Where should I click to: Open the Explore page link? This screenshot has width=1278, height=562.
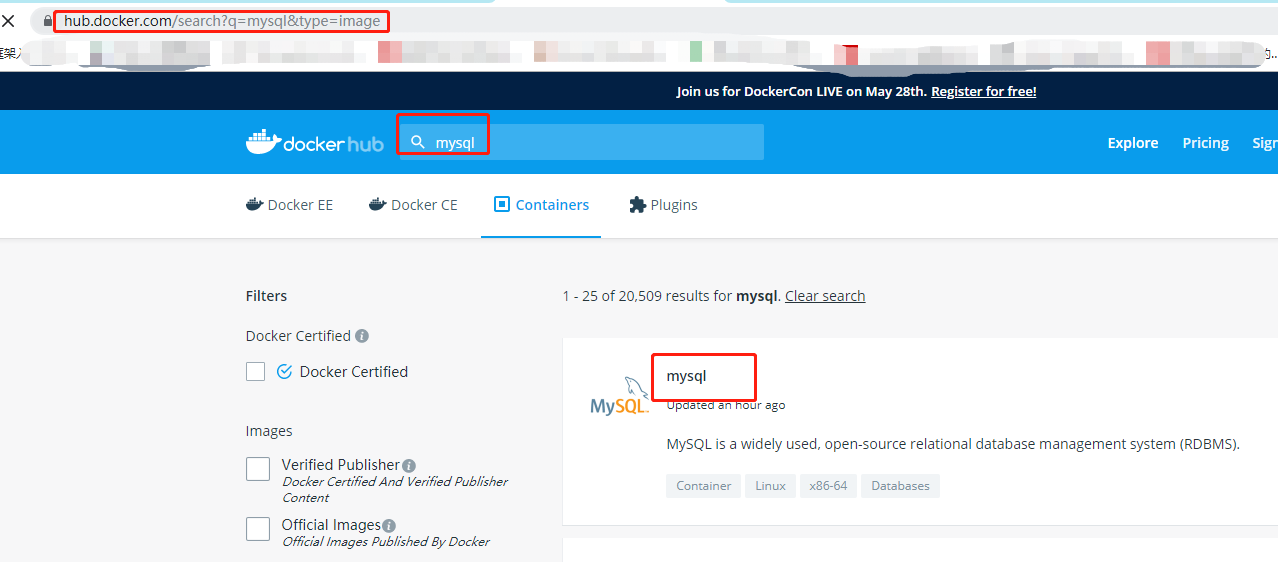pyautogui.click(x=1133, y=143)
